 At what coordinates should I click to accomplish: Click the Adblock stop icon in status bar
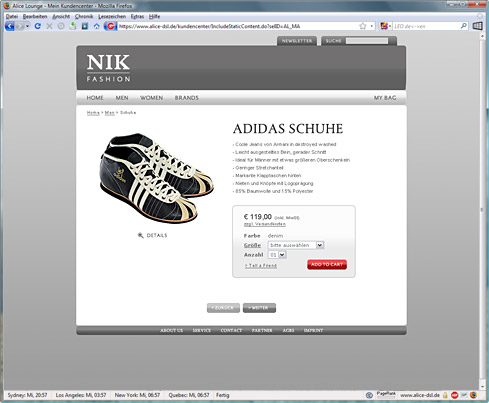coord(455,395)
